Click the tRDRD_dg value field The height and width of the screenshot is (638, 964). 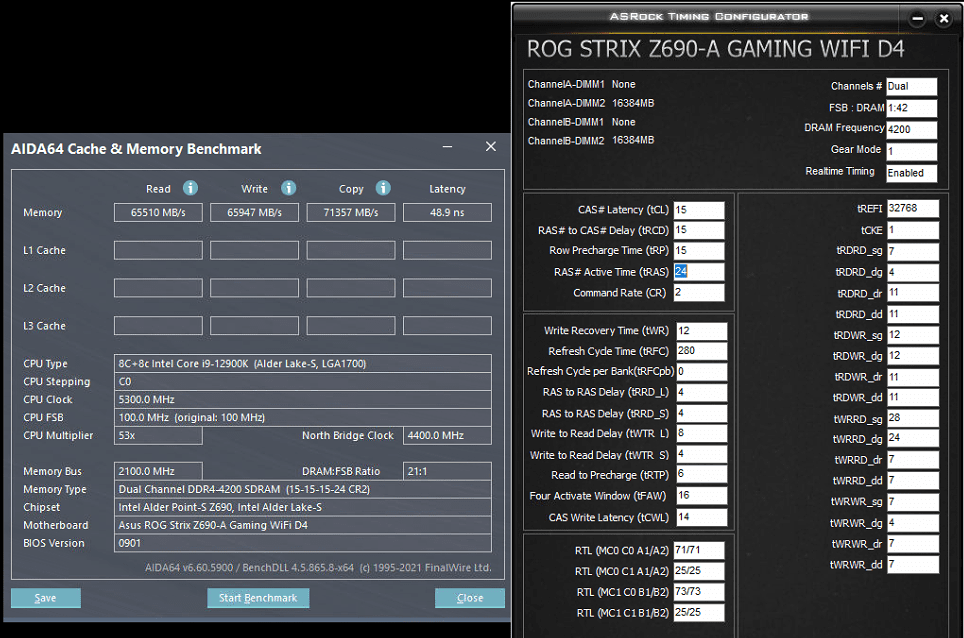coord(913,272)
